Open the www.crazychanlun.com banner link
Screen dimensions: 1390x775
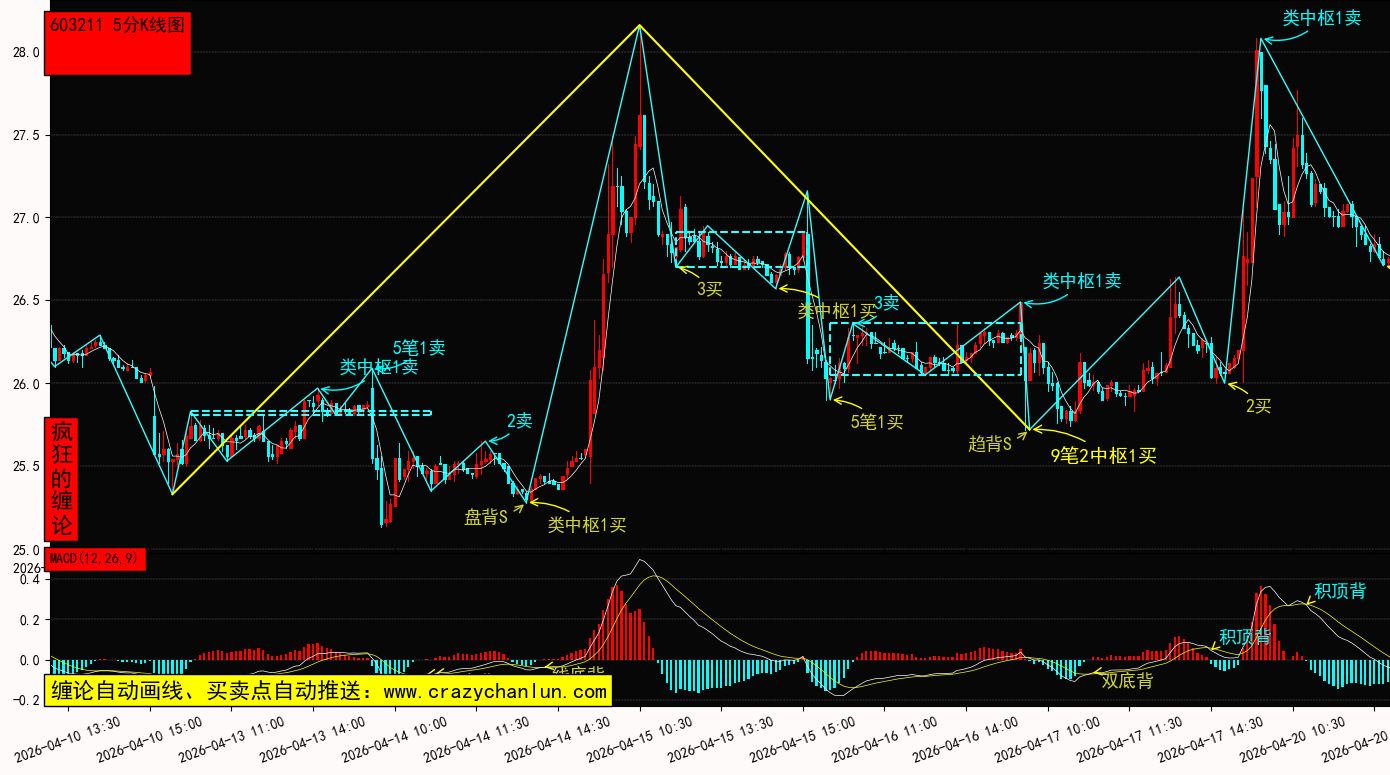click(327, 690)
